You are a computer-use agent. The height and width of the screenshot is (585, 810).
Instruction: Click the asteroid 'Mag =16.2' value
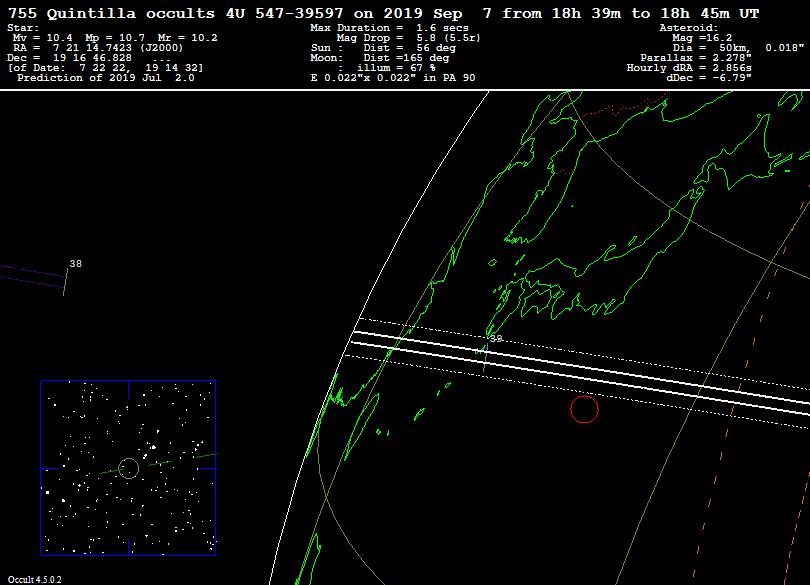pos(702,38)
